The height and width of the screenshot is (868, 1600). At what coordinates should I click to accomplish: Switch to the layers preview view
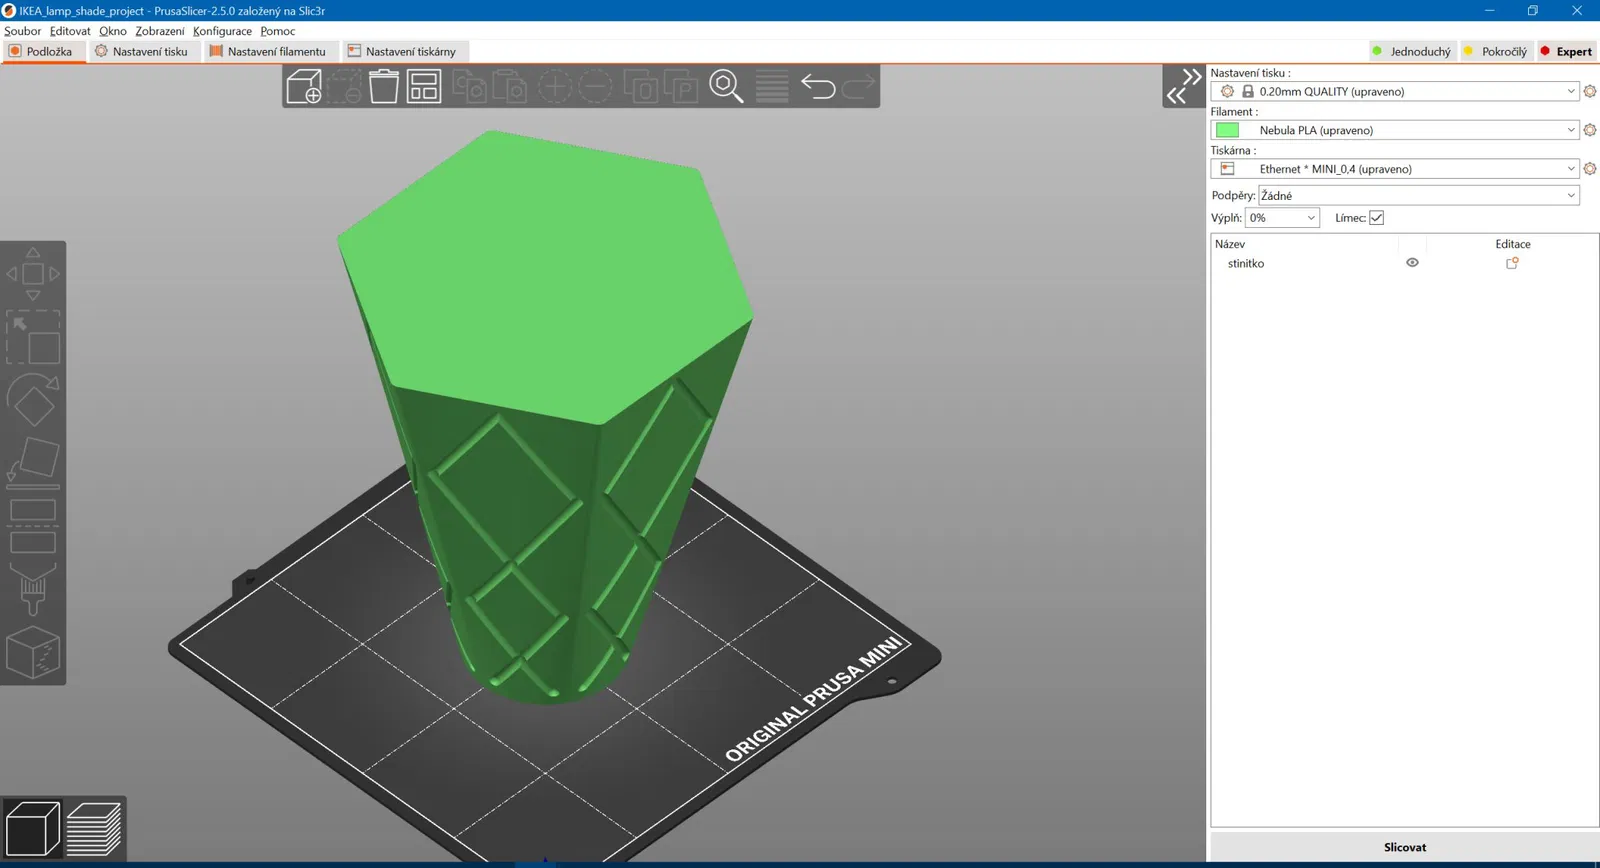click(x=94, y=828)
